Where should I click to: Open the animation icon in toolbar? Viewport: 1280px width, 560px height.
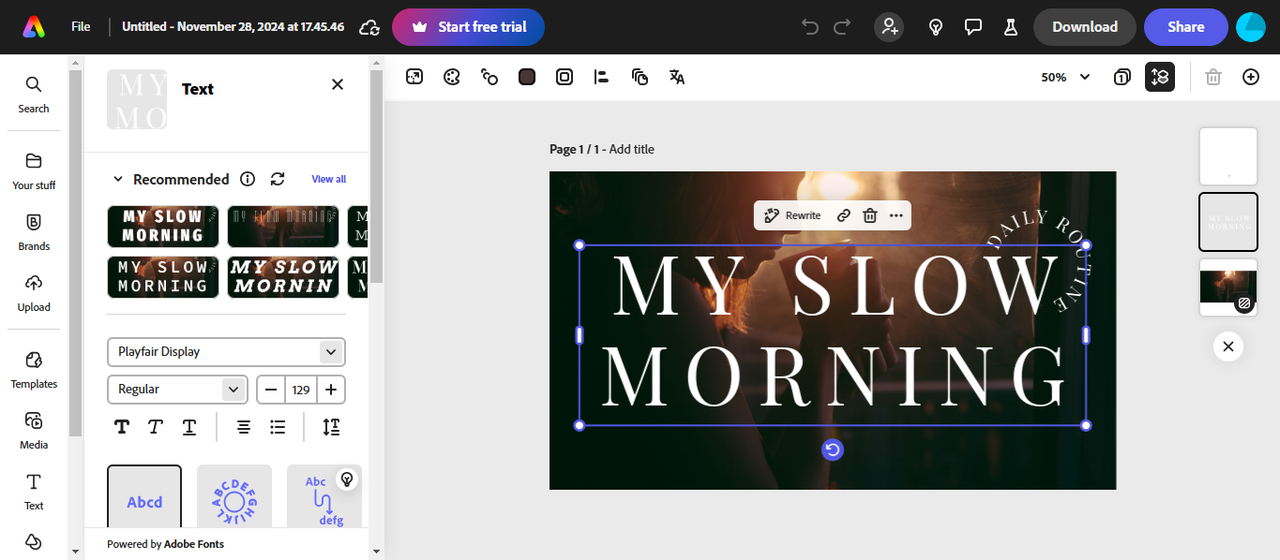[489, 77]
